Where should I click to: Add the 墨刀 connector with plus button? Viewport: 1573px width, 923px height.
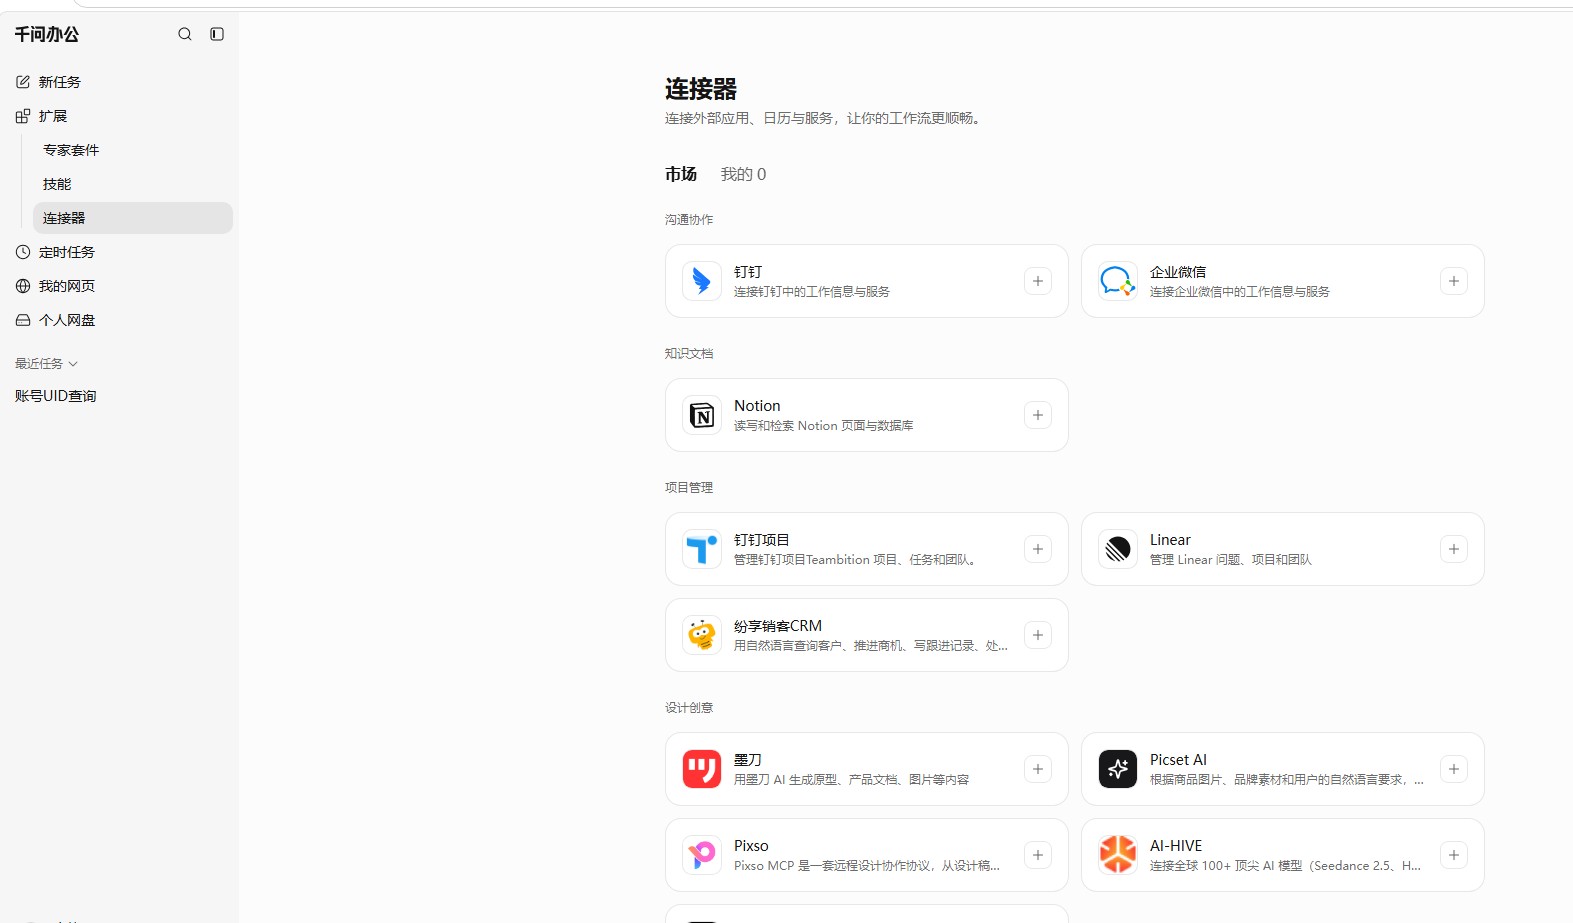click(1038, 769)
